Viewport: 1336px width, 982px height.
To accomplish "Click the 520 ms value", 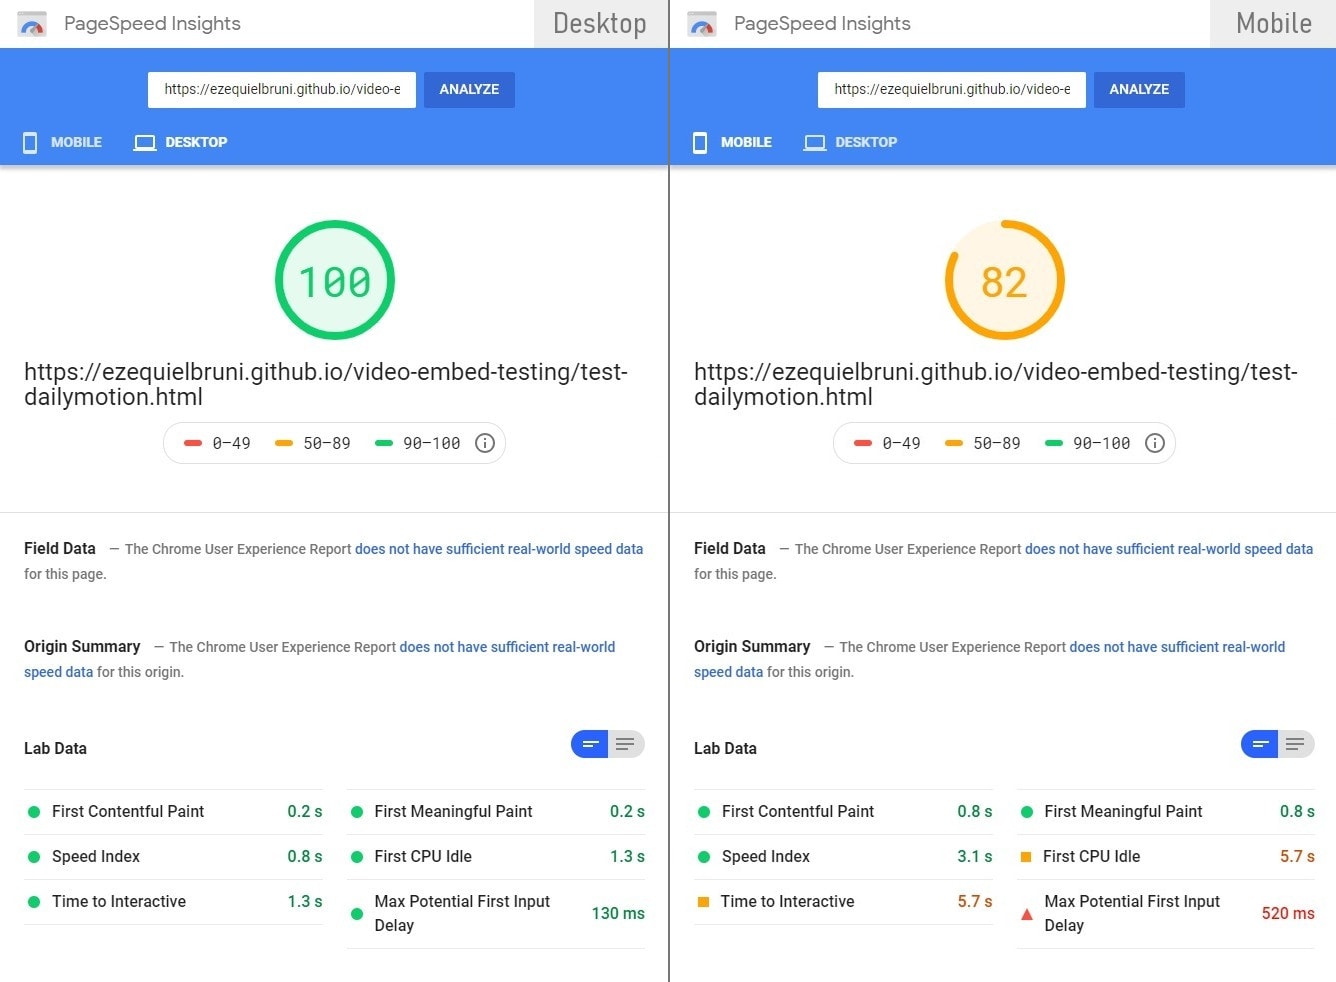I will (1288, 914).
